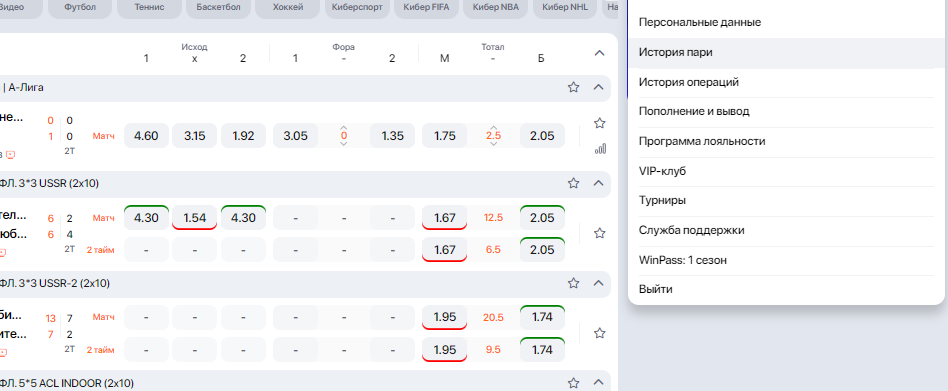
Task: Pick total under 1.95 for 20.5 match total
Action: (x=444, y=317)
